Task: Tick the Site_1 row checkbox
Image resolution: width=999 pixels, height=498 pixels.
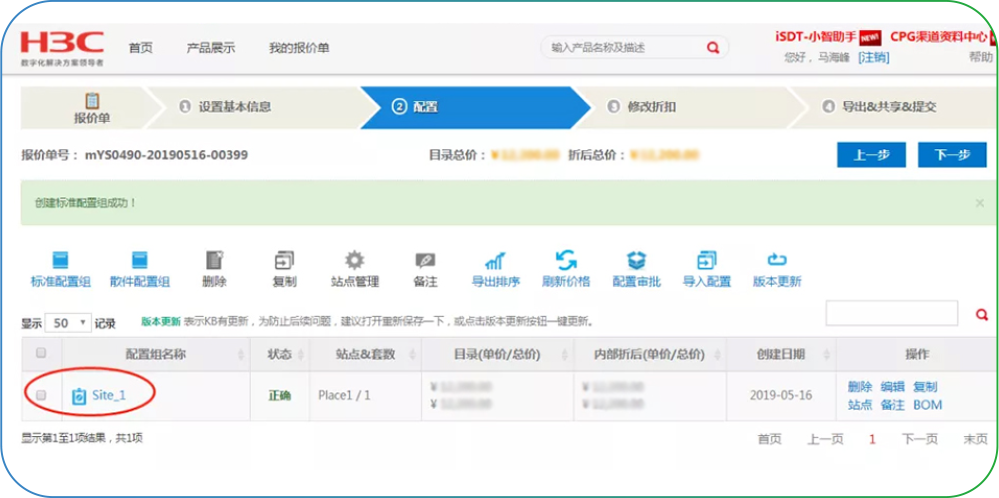Action: point(41,395)
